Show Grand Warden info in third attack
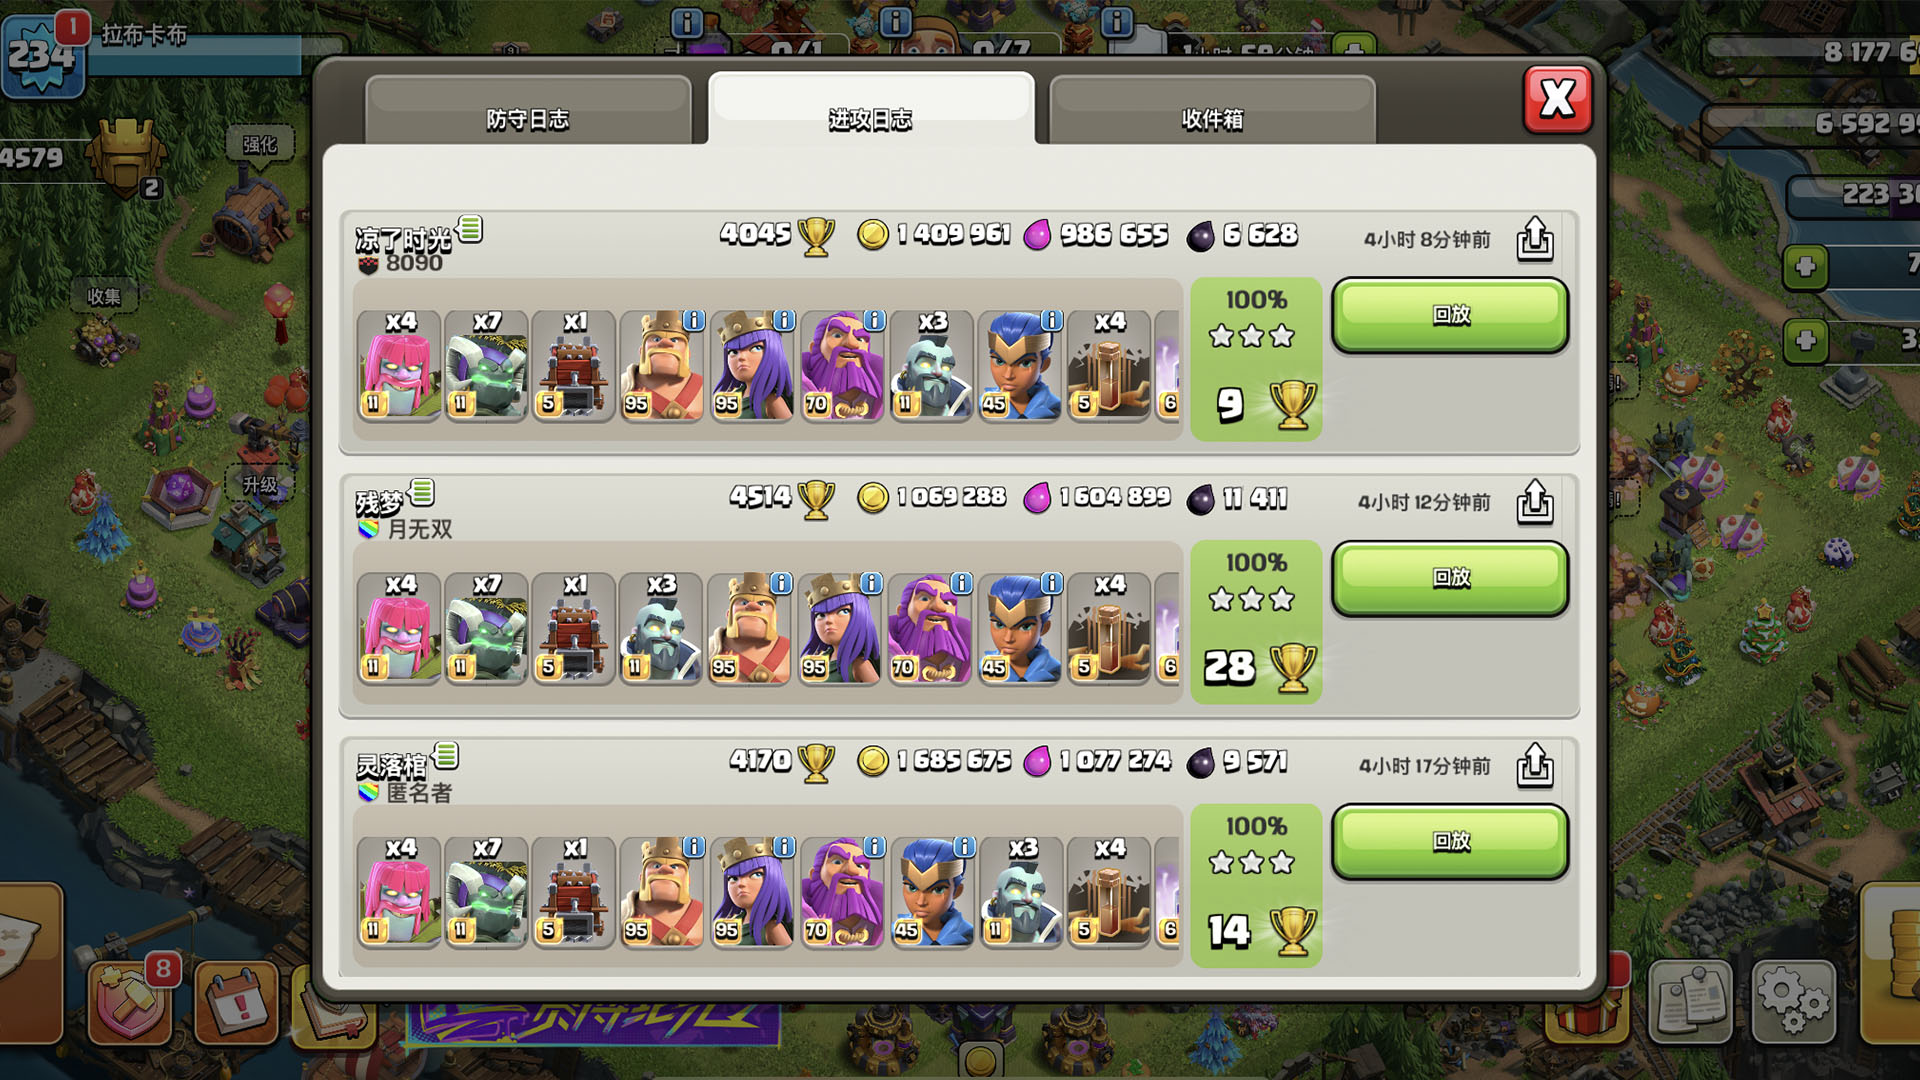Viewport: 1920px width, 1080px height. pos(874,847)
